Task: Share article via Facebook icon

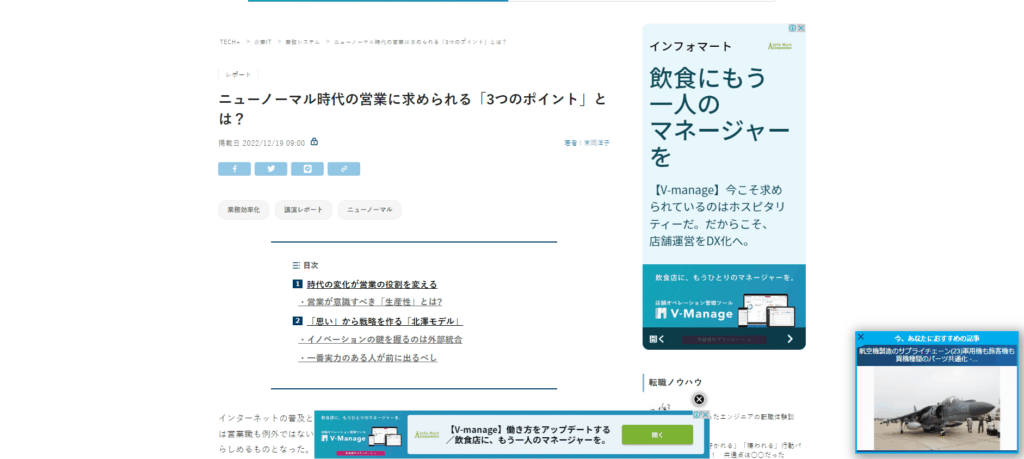Action: (234, 169)
